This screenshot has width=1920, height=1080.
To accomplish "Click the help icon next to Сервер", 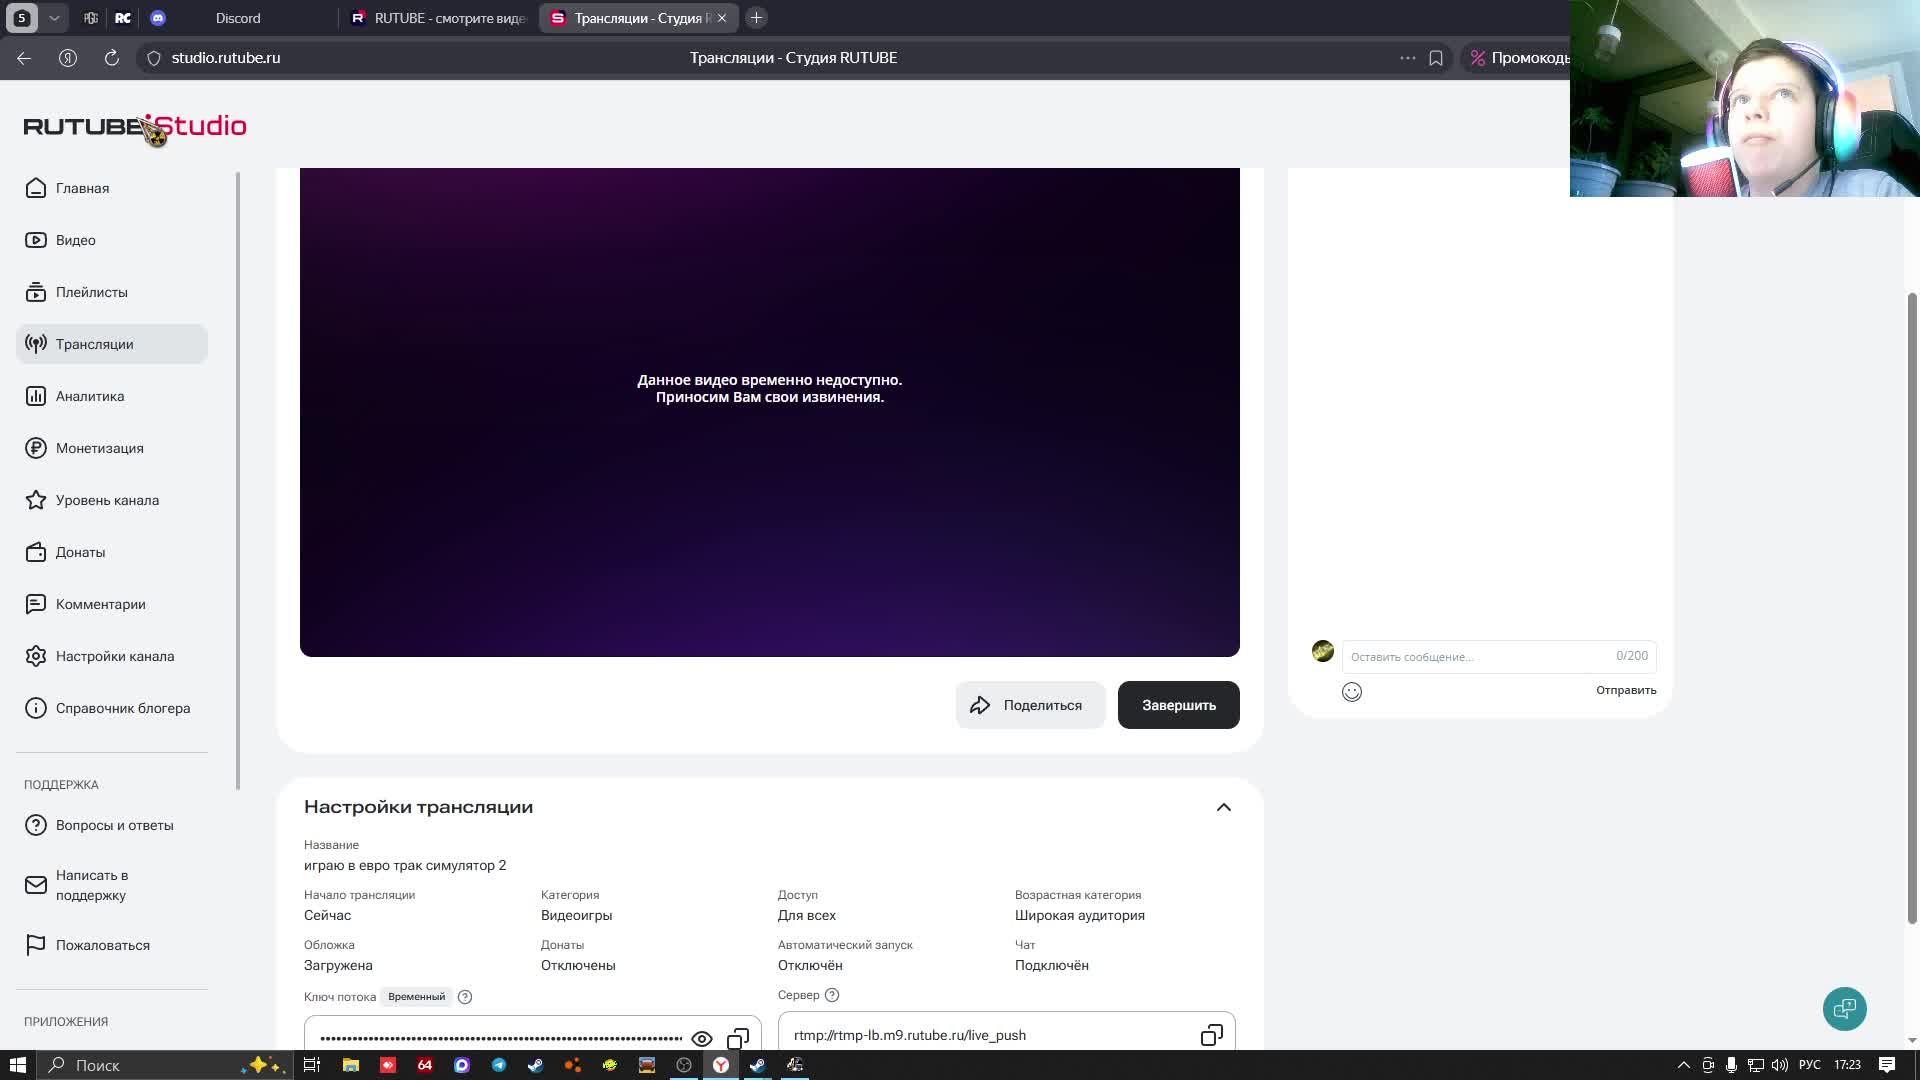I will pos(832,995).
